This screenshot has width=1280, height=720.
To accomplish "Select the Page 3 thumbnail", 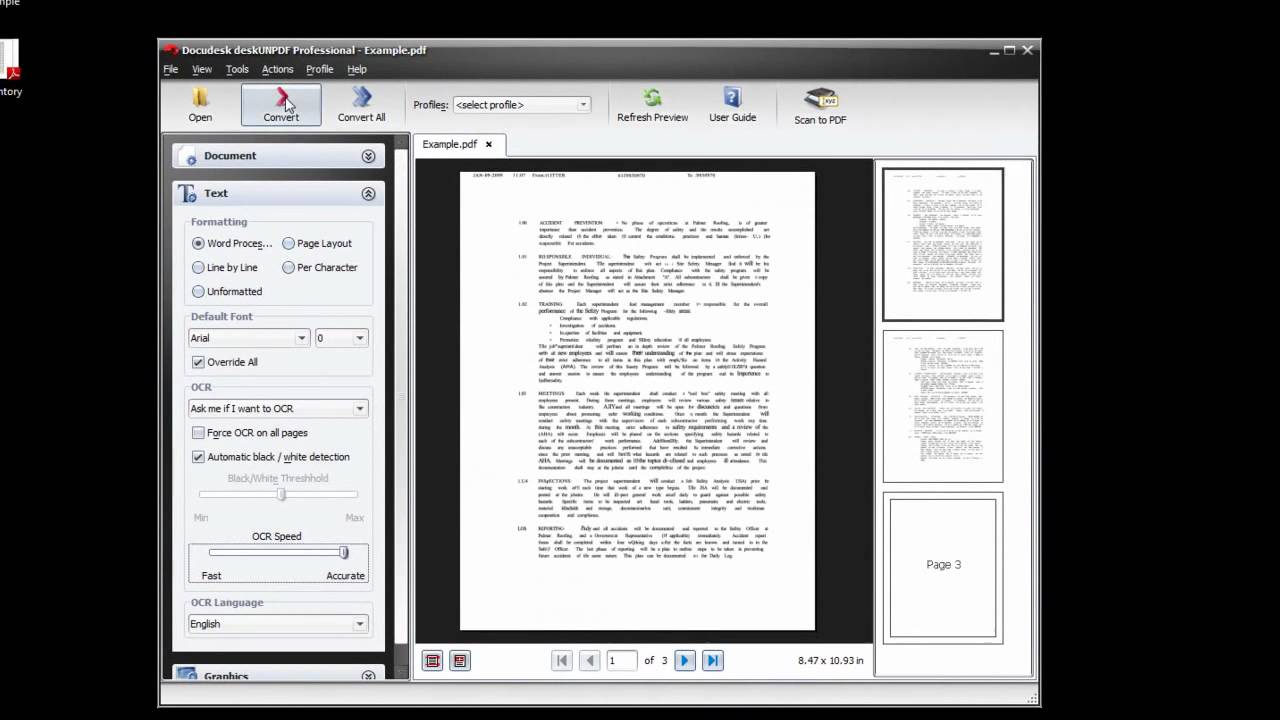I will click(x=942, y=566).
